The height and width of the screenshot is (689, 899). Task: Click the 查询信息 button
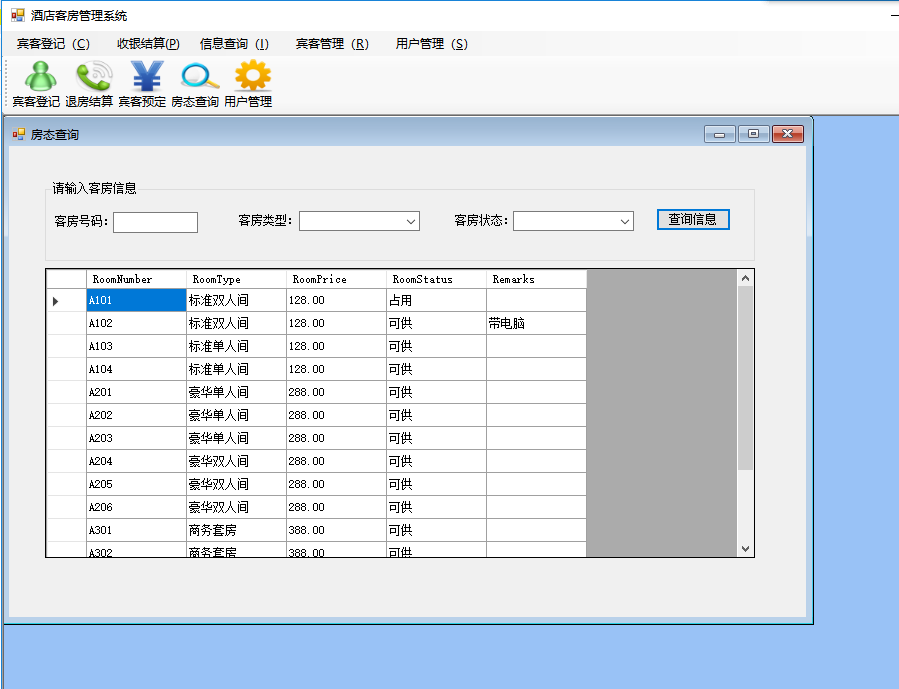[693, 220]
